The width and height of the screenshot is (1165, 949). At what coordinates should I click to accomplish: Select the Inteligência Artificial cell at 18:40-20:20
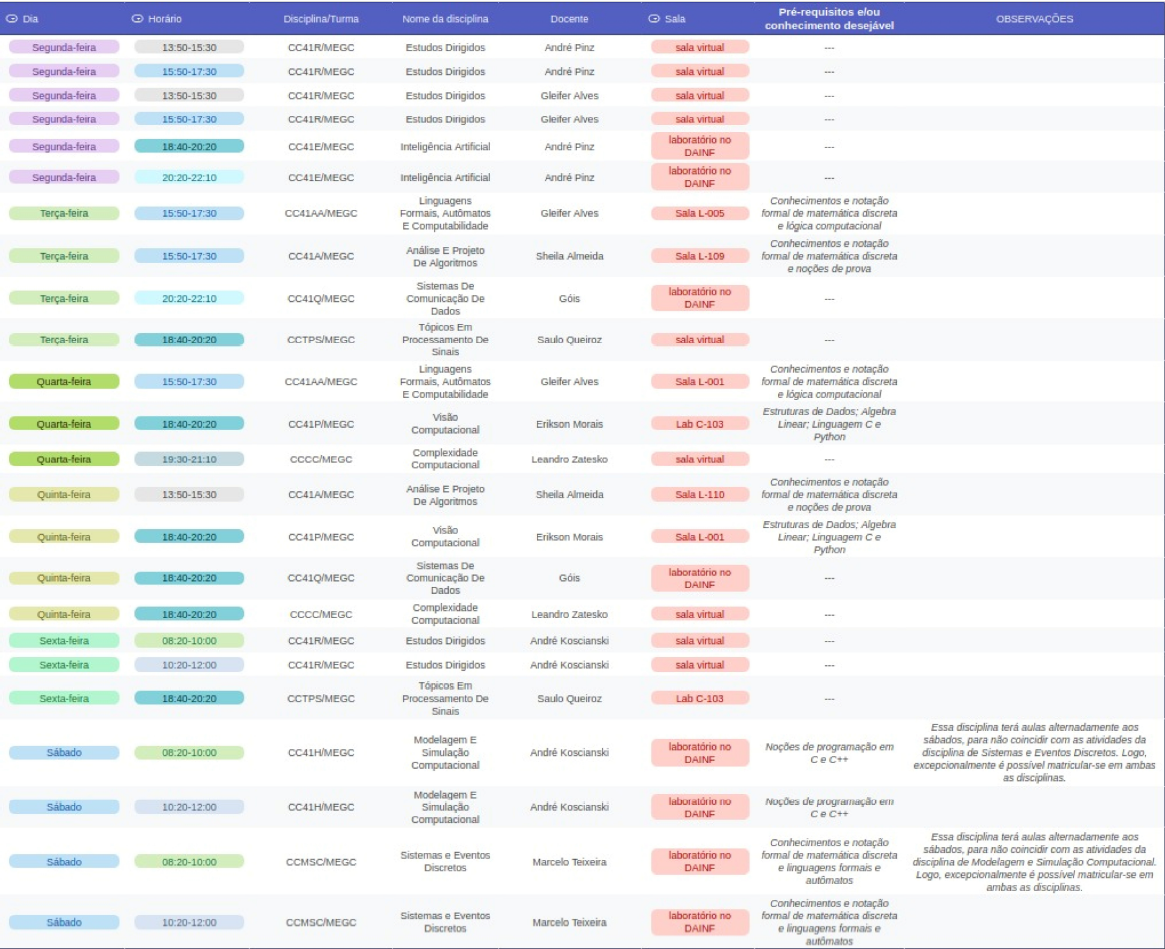pos(445,146)
